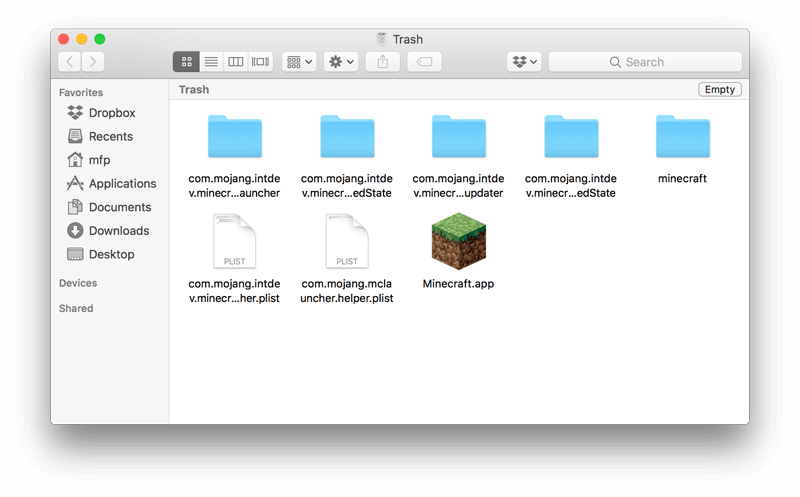Click the Dropbox sidebar icon
The image size is (800, 497).
tap(75, 112)
